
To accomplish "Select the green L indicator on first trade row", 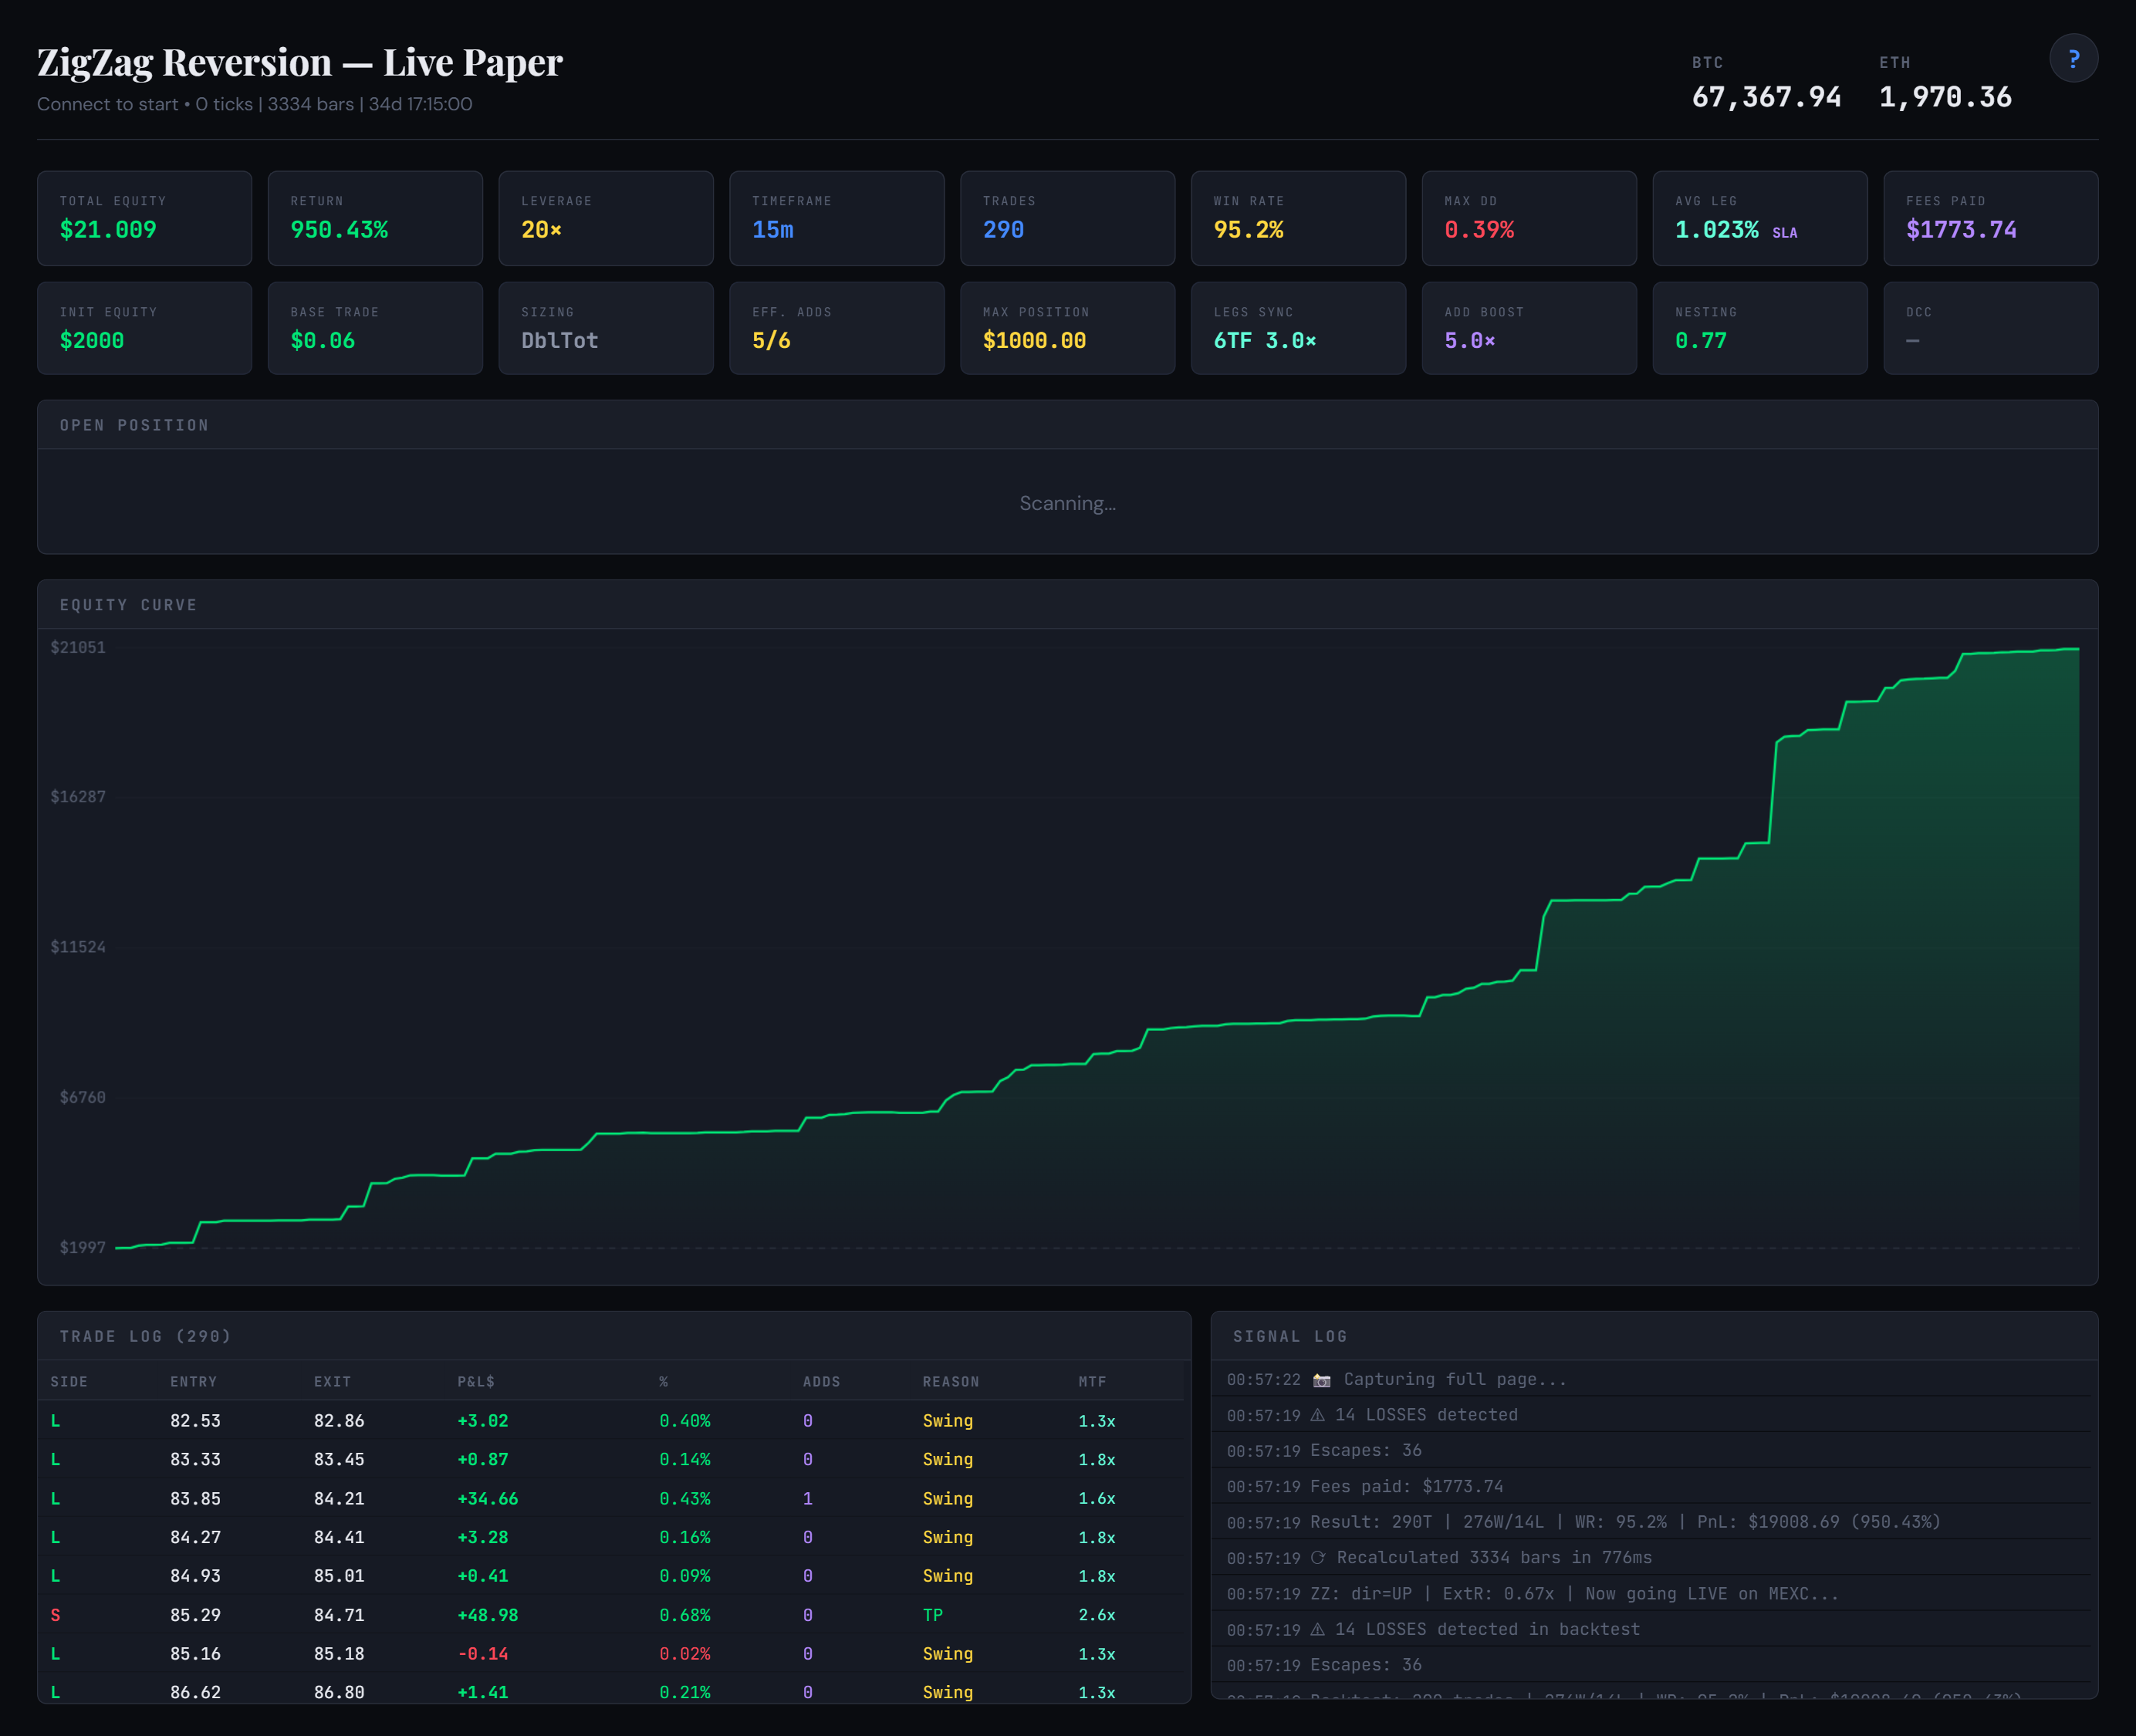I will click(56, 1420).
